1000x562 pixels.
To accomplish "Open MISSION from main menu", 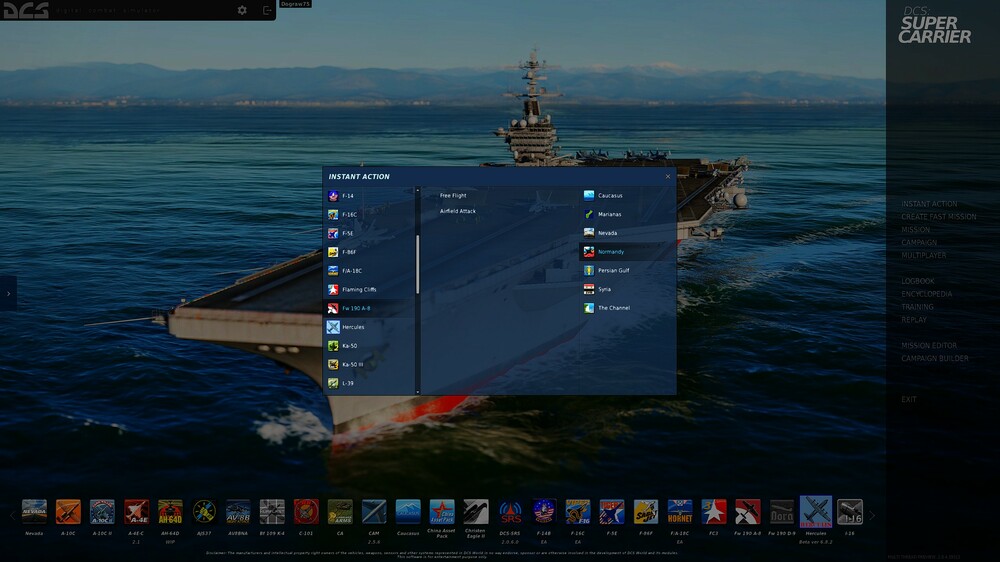I will [915, 230].
